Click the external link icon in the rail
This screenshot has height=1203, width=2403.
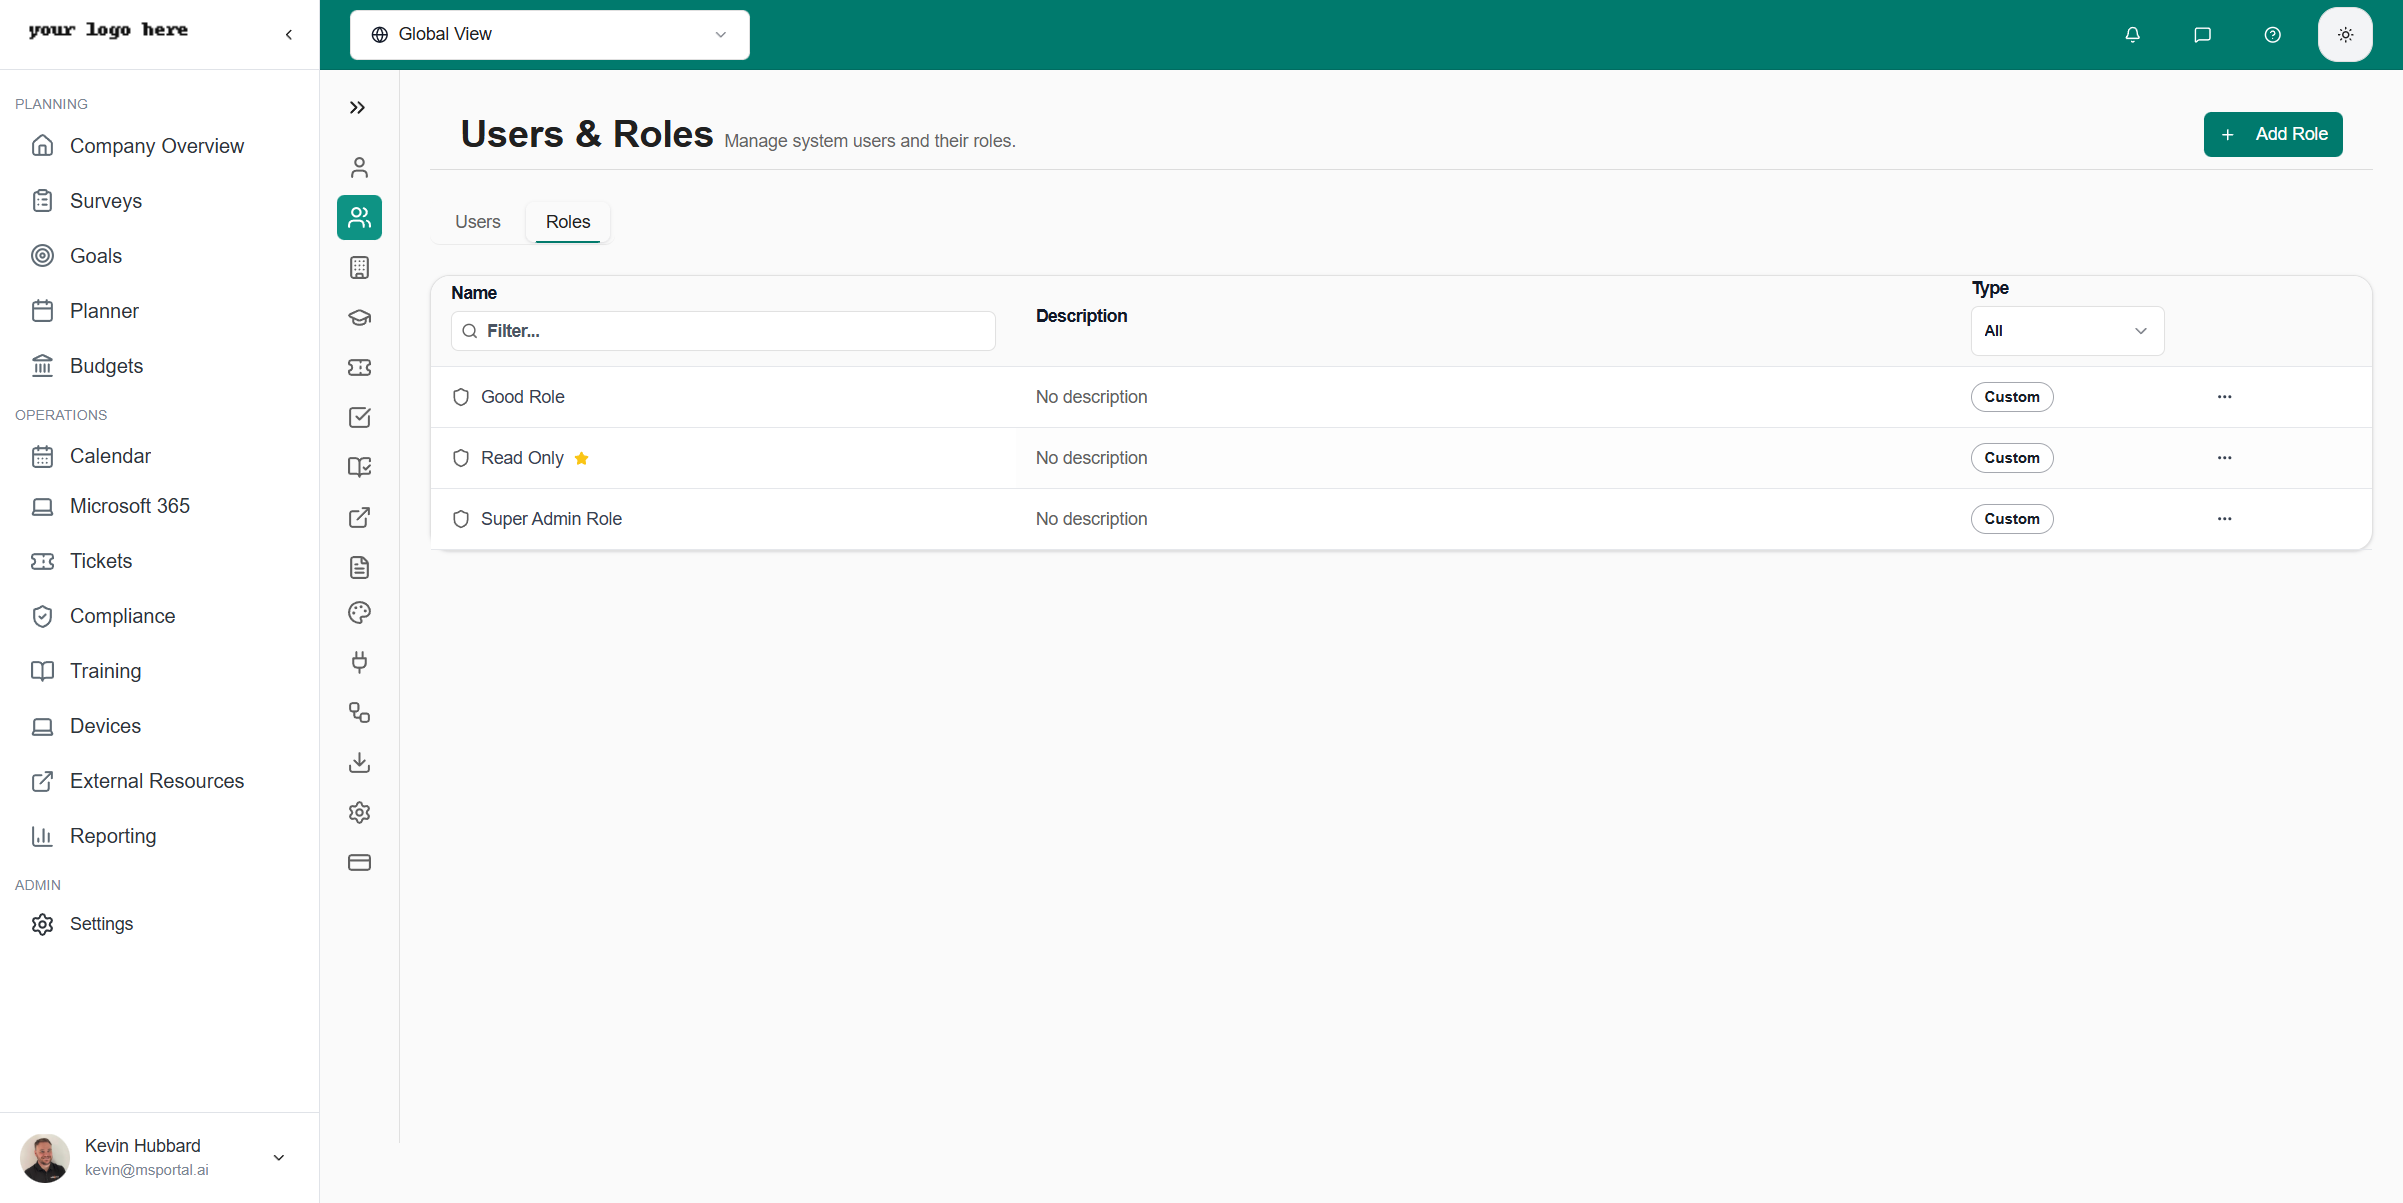click(359, 517)
